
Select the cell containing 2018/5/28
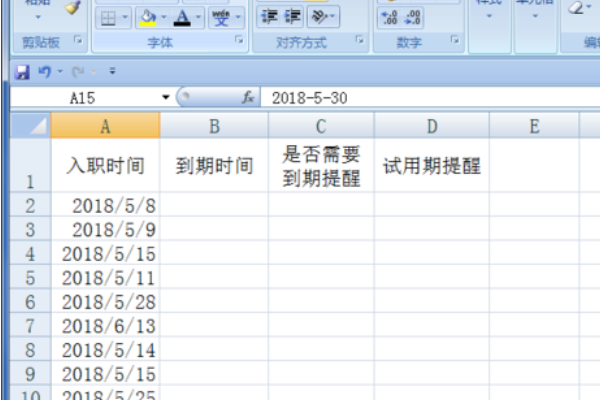pos(106,301)
